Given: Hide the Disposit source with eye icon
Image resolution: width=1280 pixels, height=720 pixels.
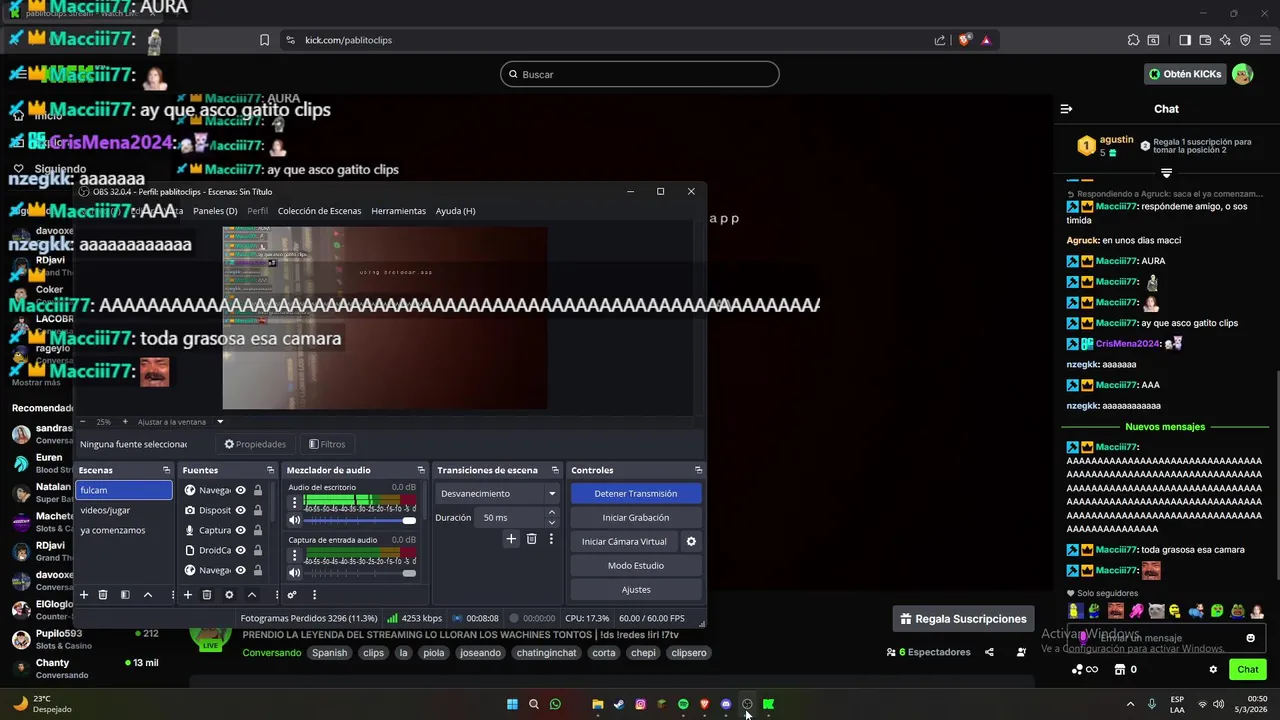Looking at the screenshot, I should [241, 510].
